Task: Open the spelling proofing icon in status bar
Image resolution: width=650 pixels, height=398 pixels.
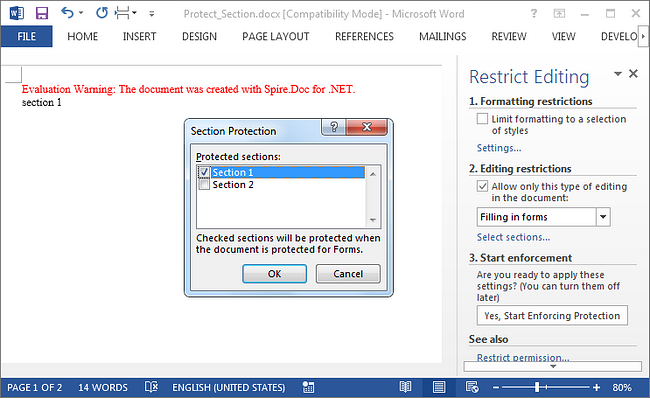Action: [x=151, y=387]
